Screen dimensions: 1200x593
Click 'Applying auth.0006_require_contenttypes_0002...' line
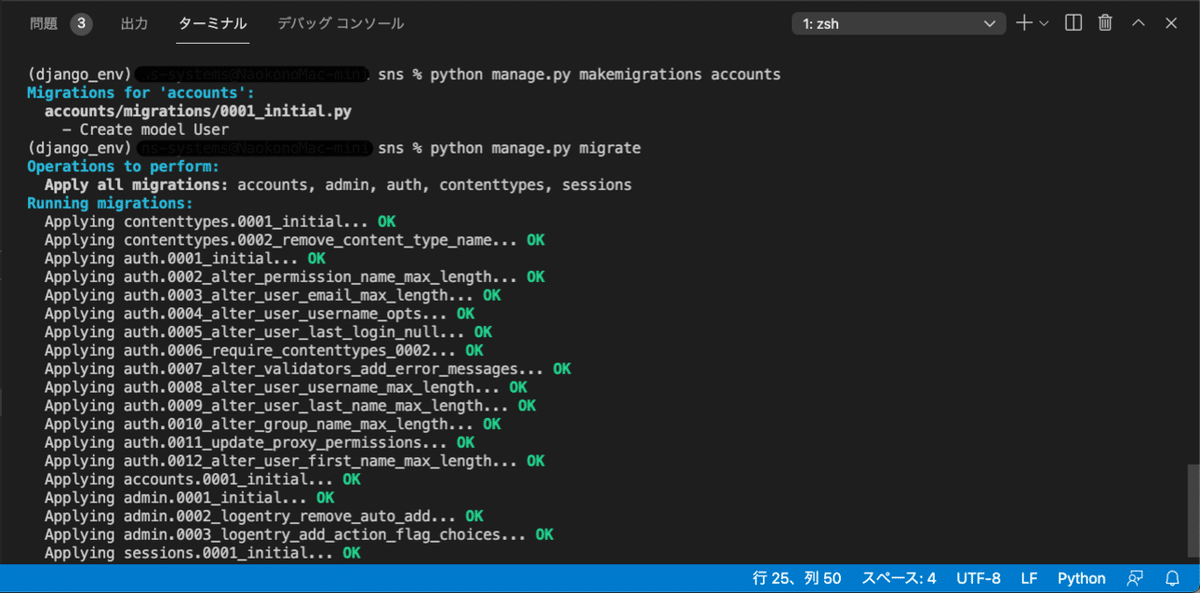(x=264, y=350)
